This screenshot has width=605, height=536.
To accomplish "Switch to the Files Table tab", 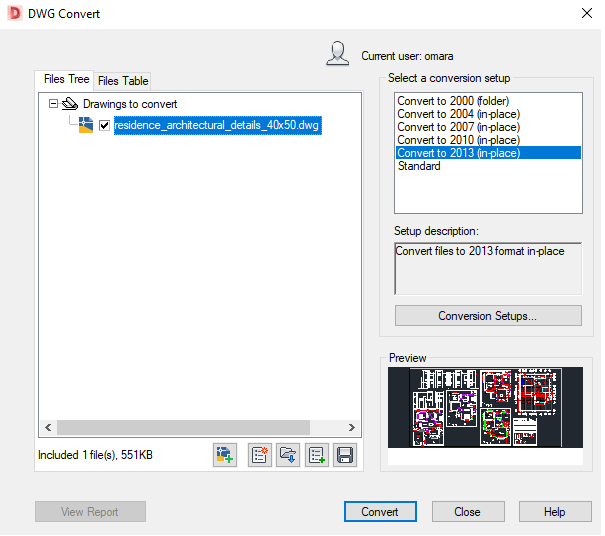I will 123,81.
